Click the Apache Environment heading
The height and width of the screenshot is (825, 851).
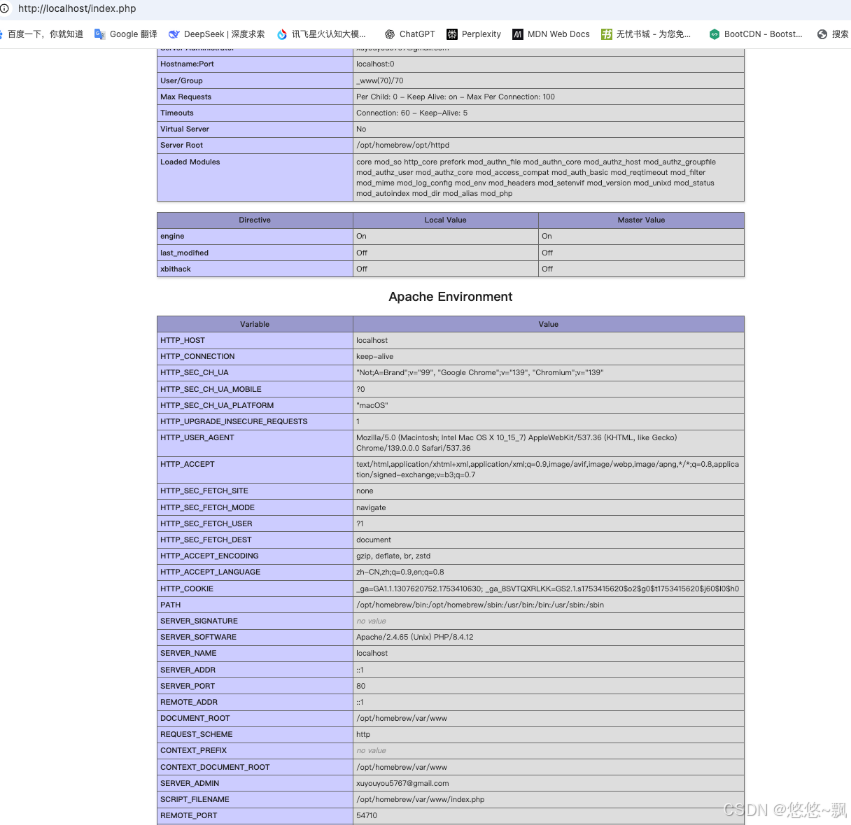tap(450, 296)
